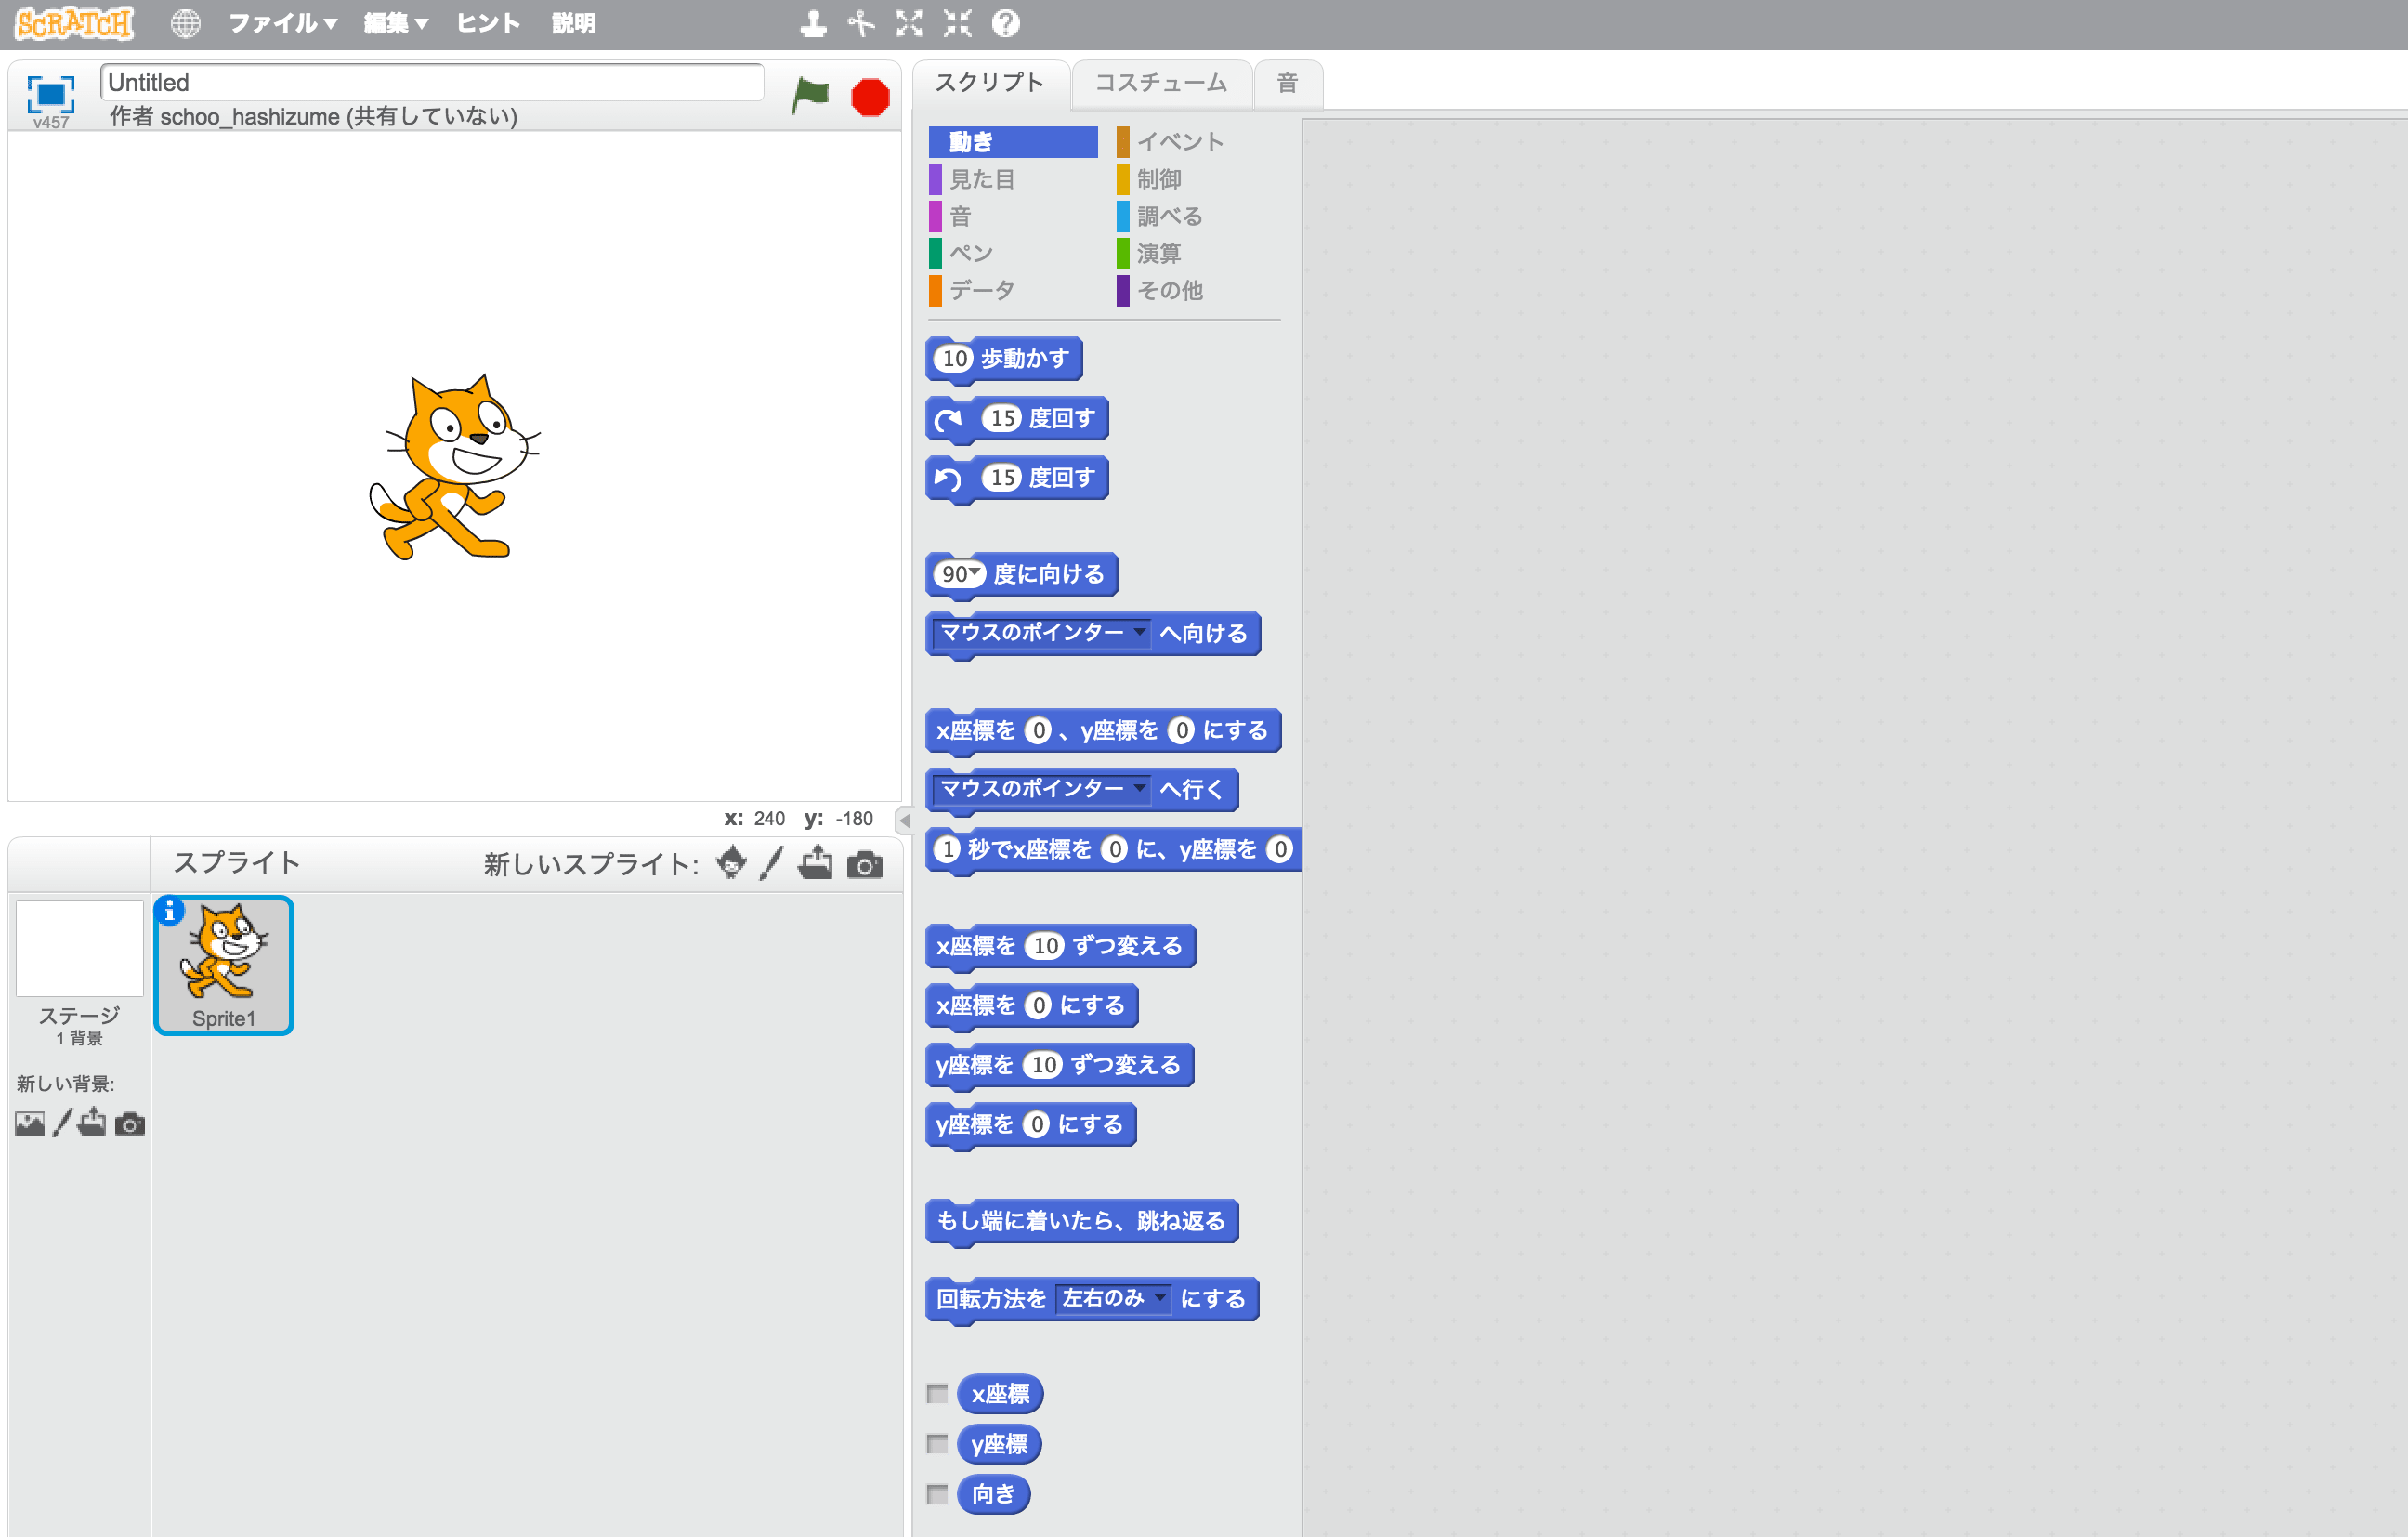Viewport: 2408px width, 1537px height.
Task: Select 動き block category
Action: tap(1013, 142)
